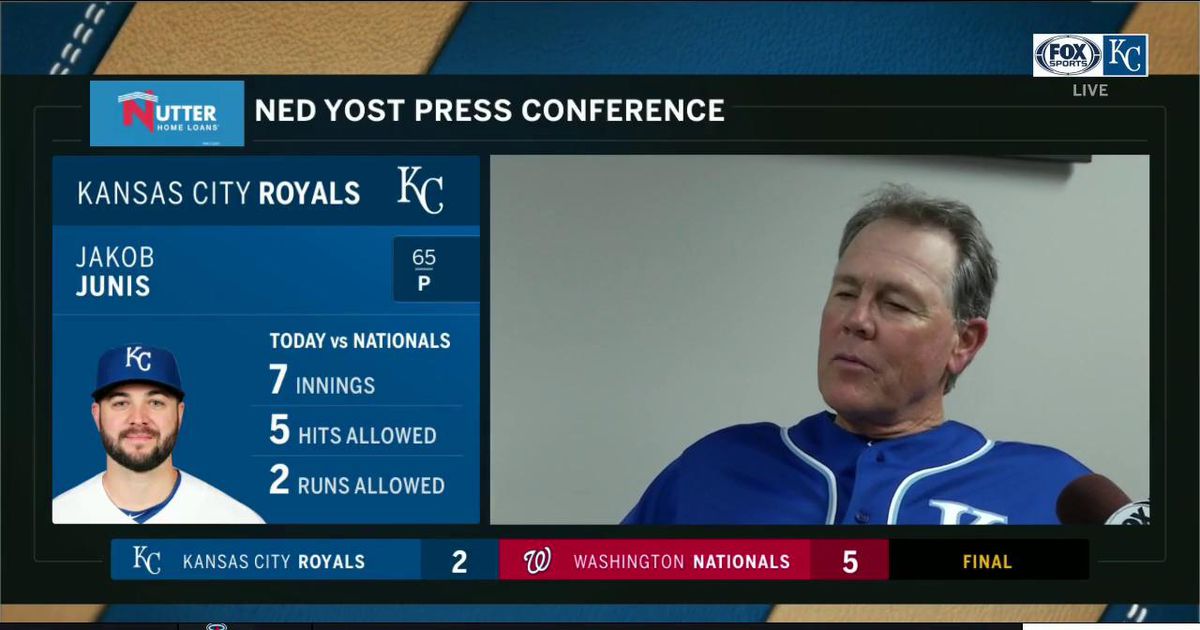This screenshot has width=1200, height=630.
Task: Click Washington Nationals score of 5
Action: click(x=850, y=561)
